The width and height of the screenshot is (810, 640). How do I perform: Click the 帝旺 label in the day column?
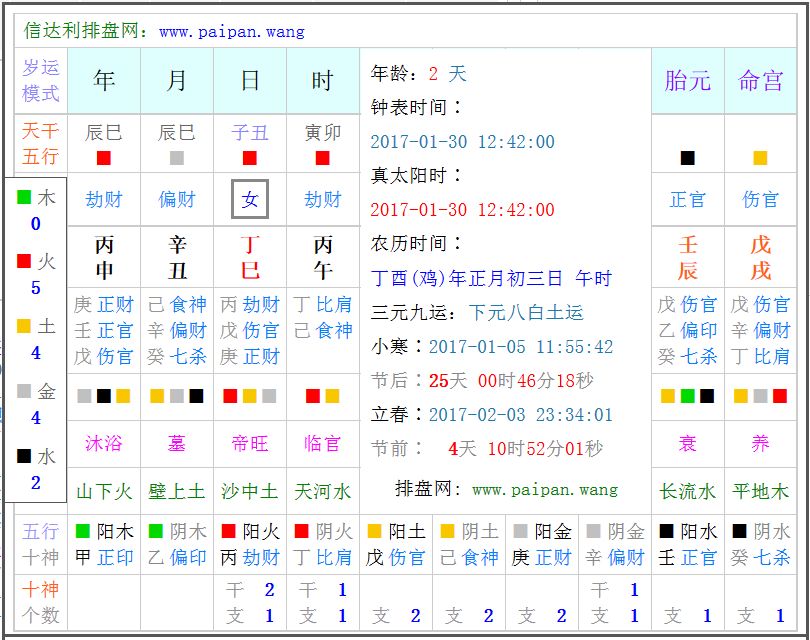(250, 443)
